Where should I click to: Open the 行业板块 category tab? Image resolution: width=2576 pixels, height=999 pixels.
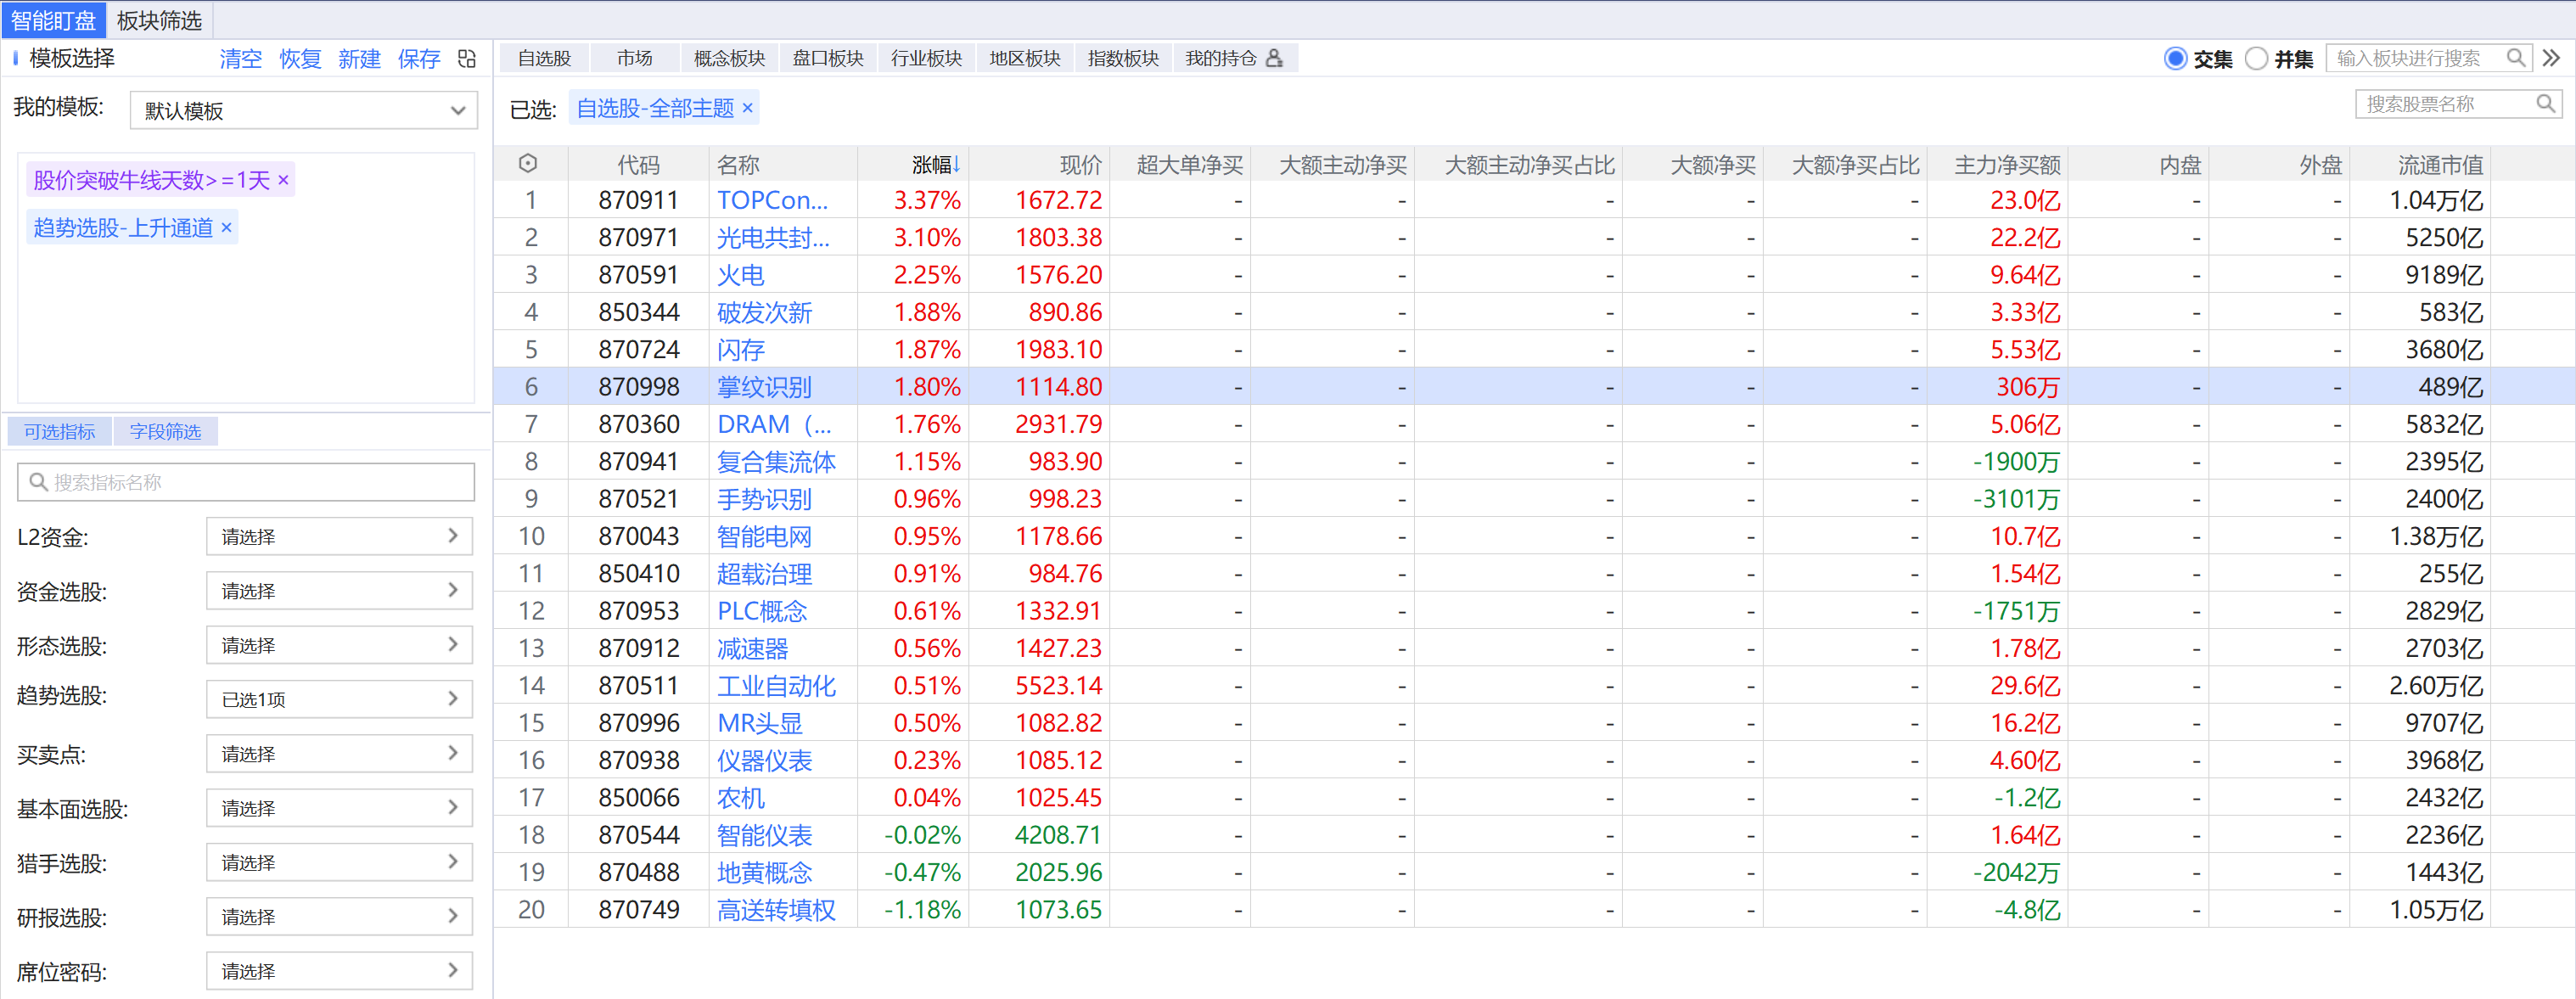(x=926, y=59)
